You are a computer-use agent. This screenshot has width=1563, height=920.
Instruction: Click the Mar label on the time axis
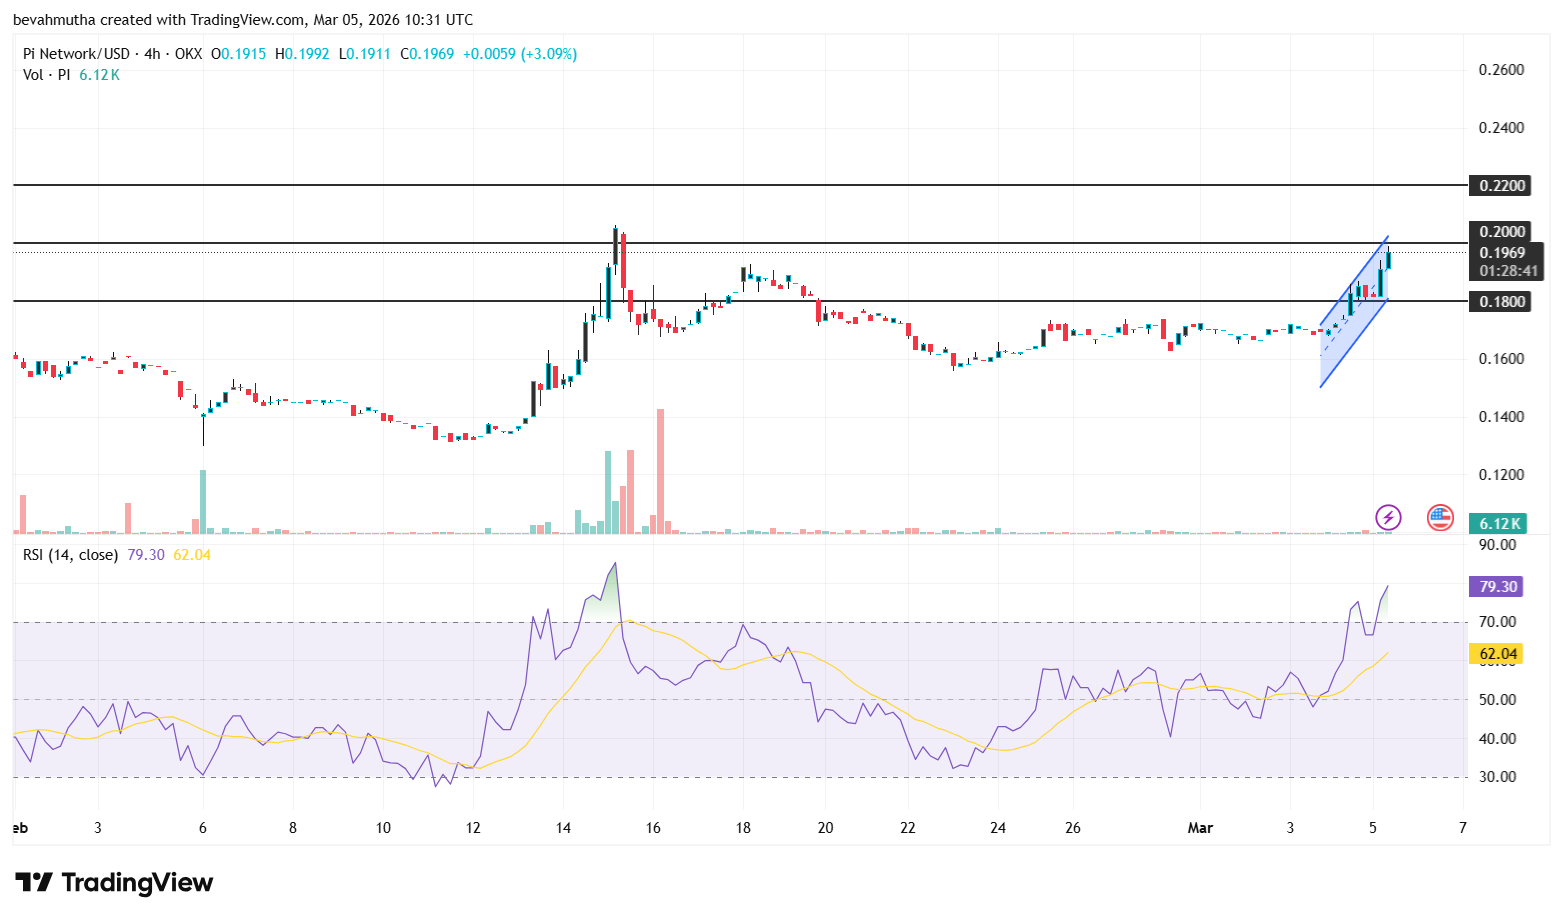1200,828
